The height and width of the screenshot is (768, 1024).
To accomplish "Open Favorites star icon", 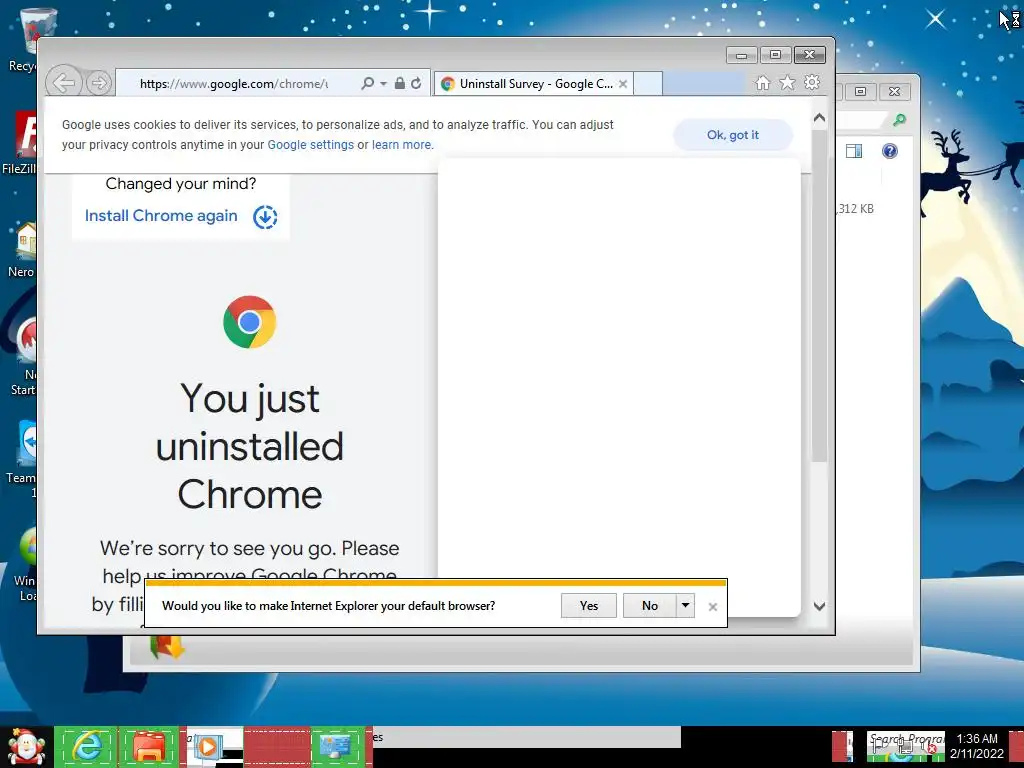I will pyautogui.click(x=787, y=83).
